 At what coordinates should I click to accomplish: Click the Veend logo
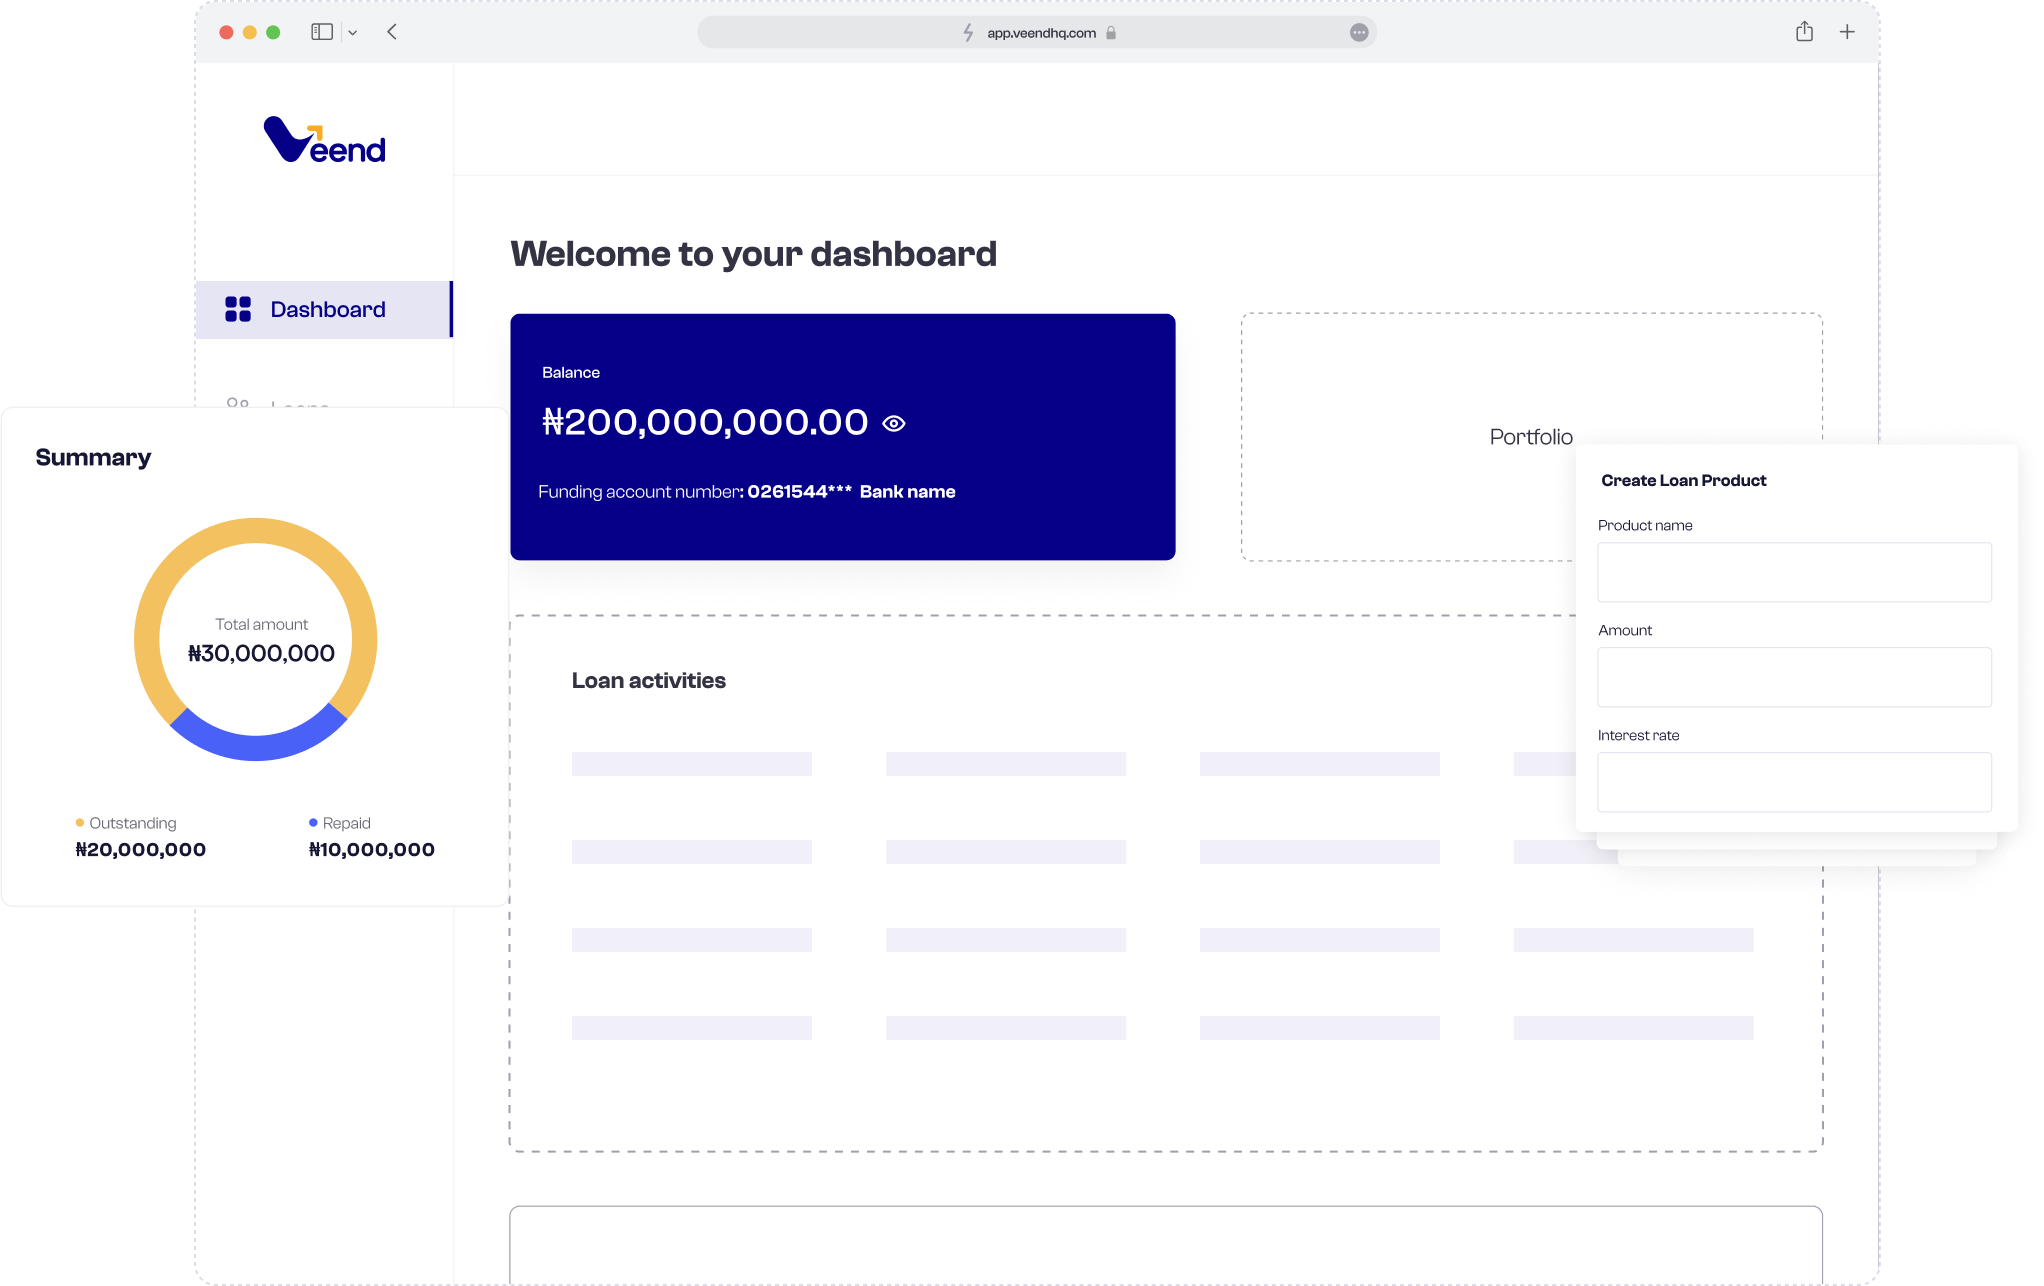point(324,140)
